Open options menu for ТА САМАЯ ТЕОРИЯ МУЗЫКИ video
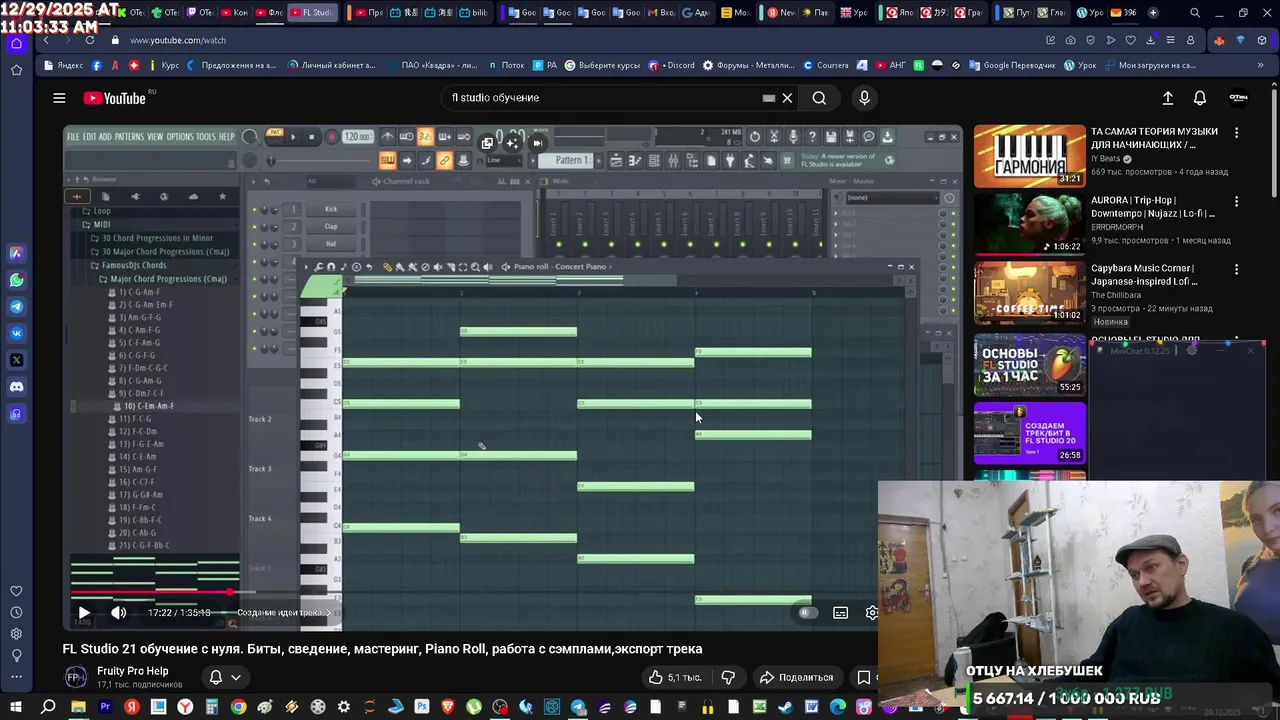The image size is (1280, 720). point(1236,133)
